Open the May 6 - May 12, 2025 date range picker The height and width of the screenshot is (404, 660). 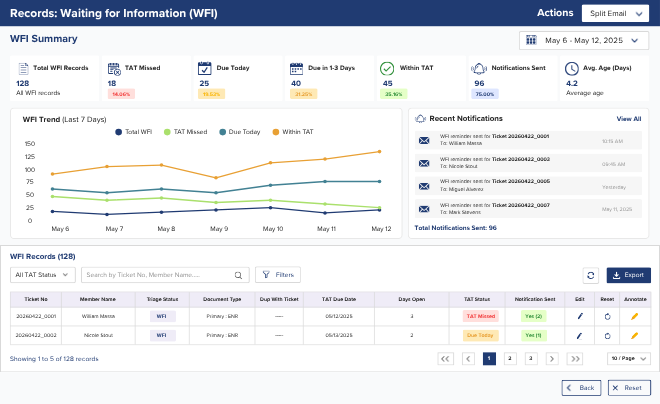[584, 40]
